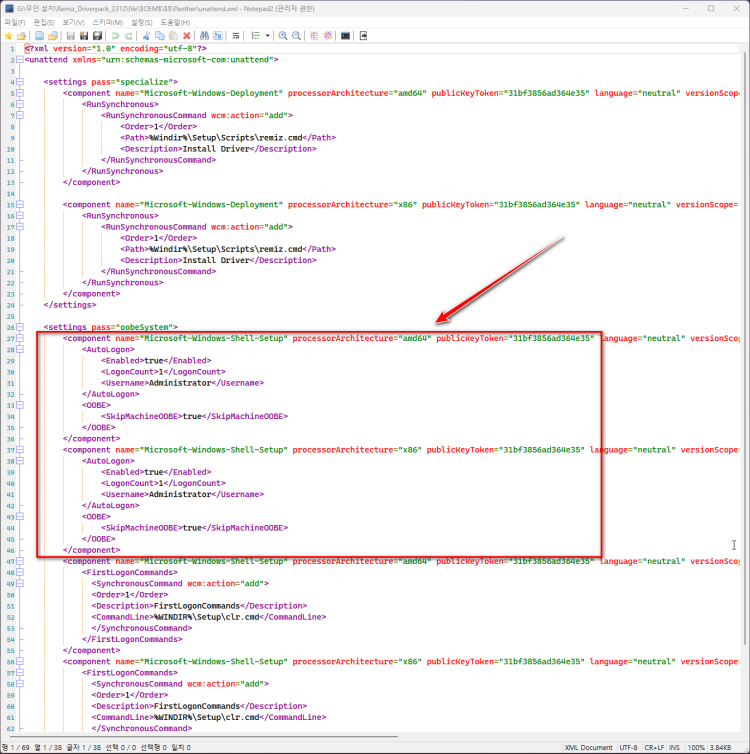Click the Cut scissors icon

coord(145,36)
